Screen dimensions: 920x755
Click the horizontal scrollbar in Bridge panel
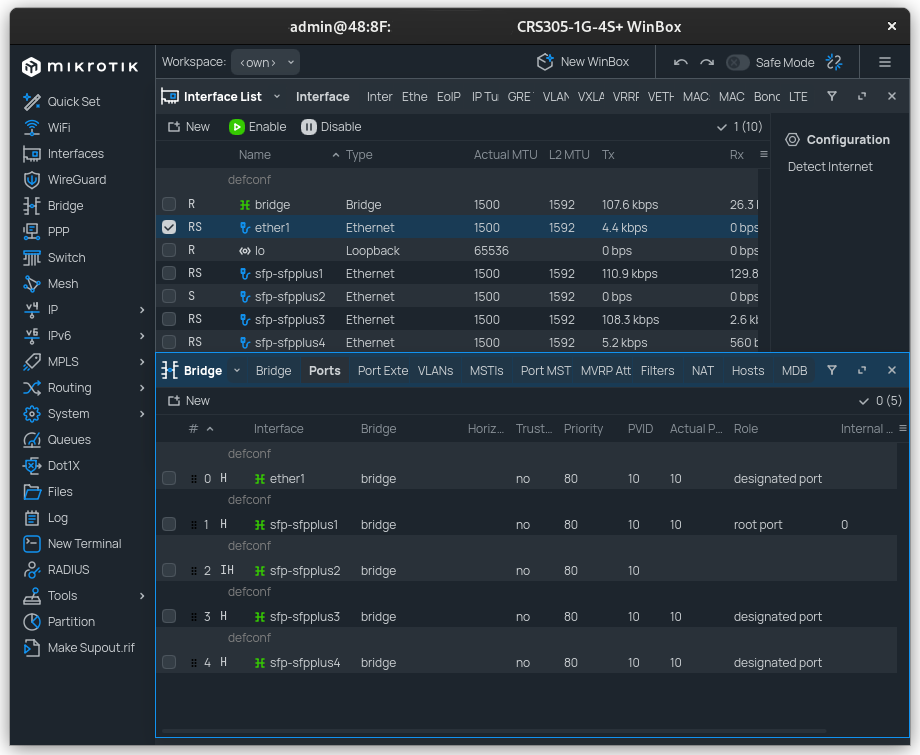point(494,731)
